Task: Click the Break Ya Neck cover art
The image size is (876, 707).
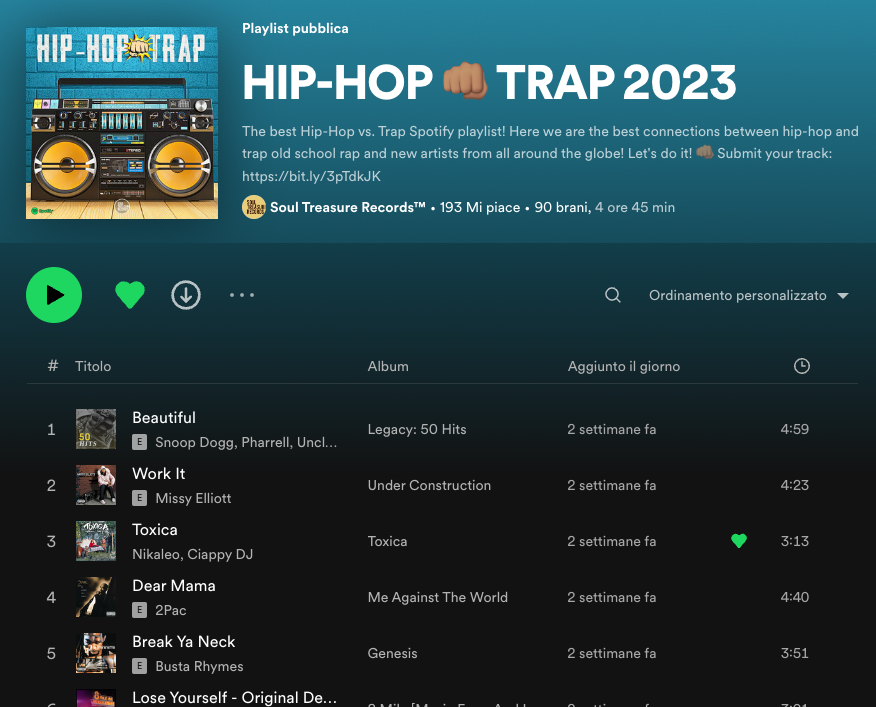Action: tap(96, 653)
